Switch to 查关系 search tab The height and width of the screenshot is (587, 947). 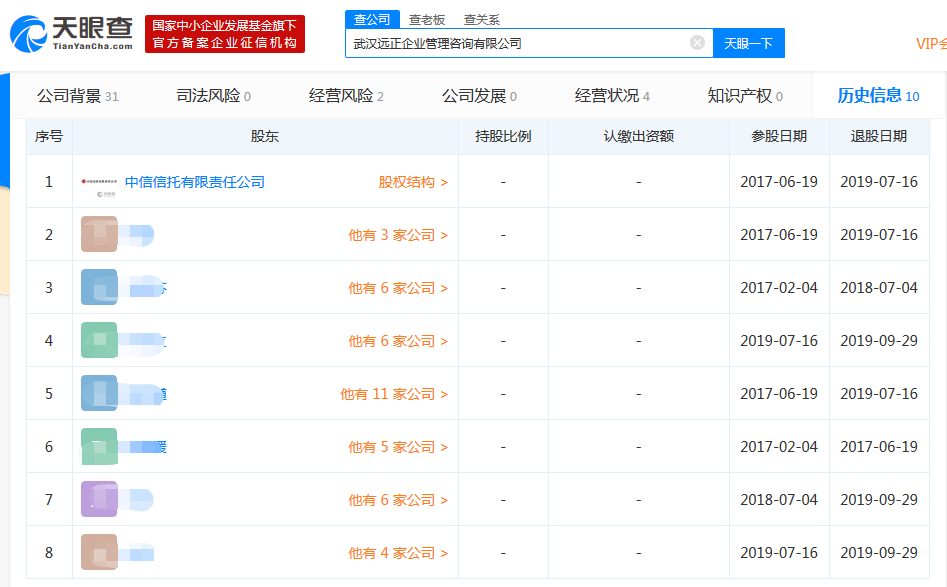tap(482, 20)
